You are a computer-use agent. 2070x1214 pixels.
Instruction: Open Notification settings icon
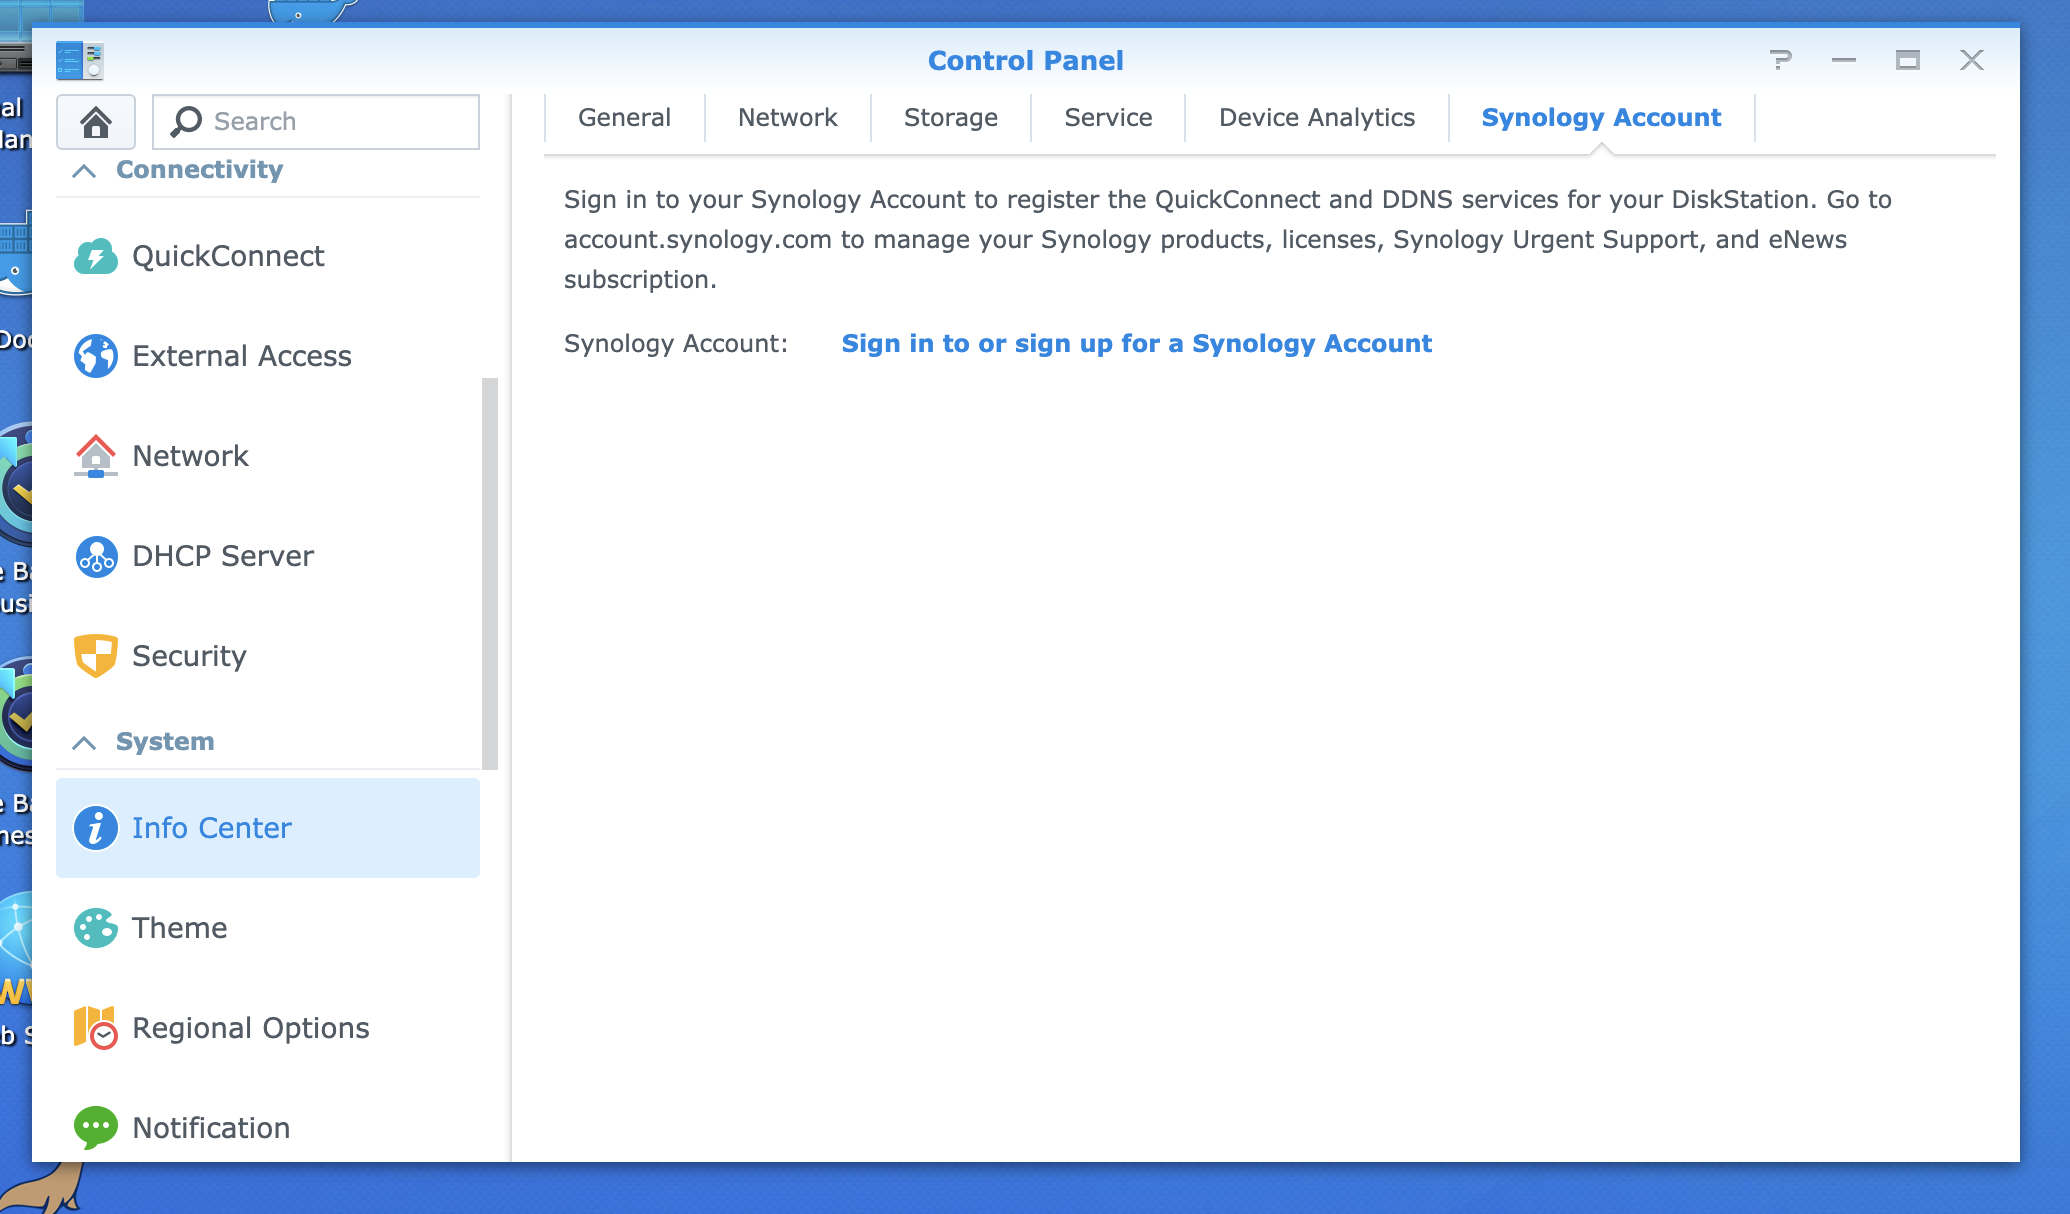point(95,1127)
